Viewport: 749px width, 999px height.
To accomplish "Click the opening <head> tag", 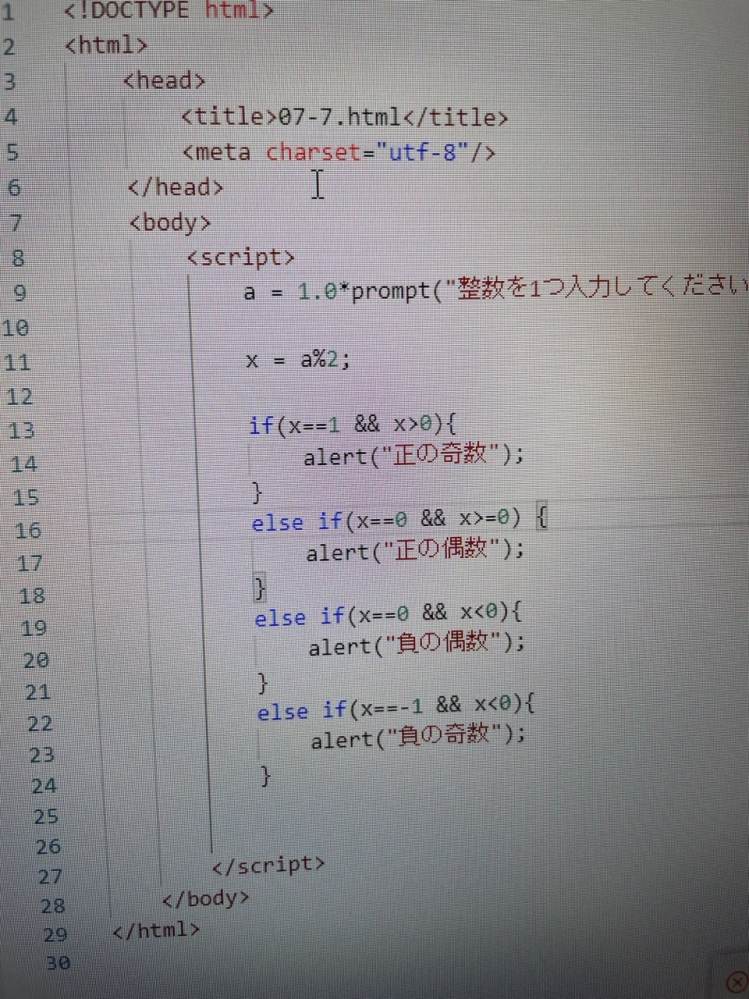I will pyautogui.click(x=164, y=81).
